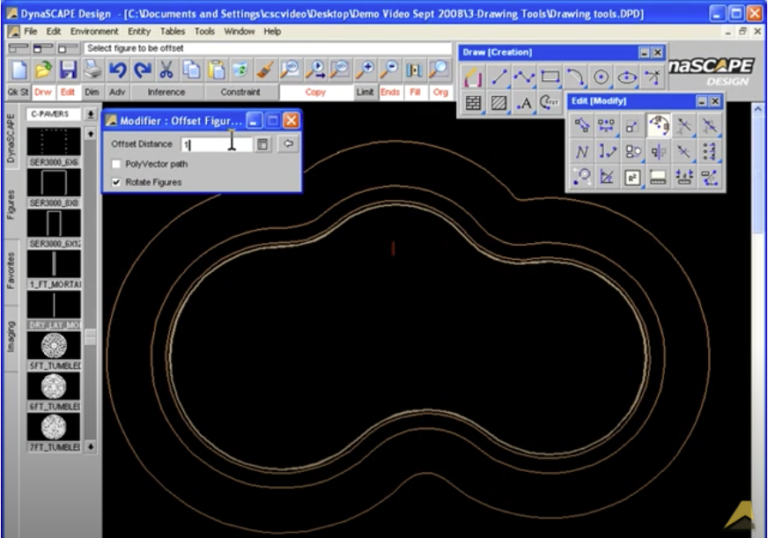Zoom in using the plus magnifier icon
This screenshot has height=538, width=768.
(365, 70)
